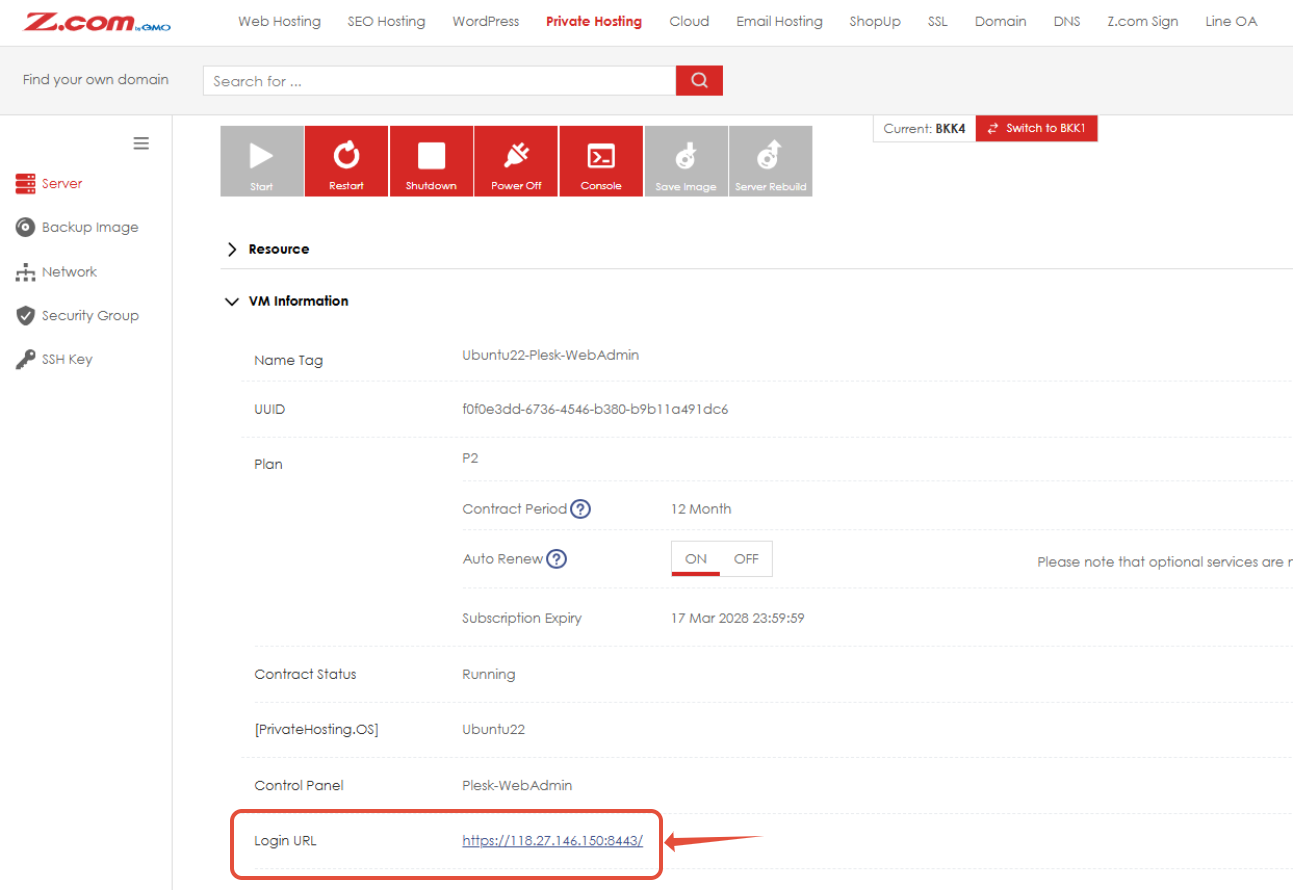Click the Server Rebuild button
1293x890 pixels.
[770, 161]
